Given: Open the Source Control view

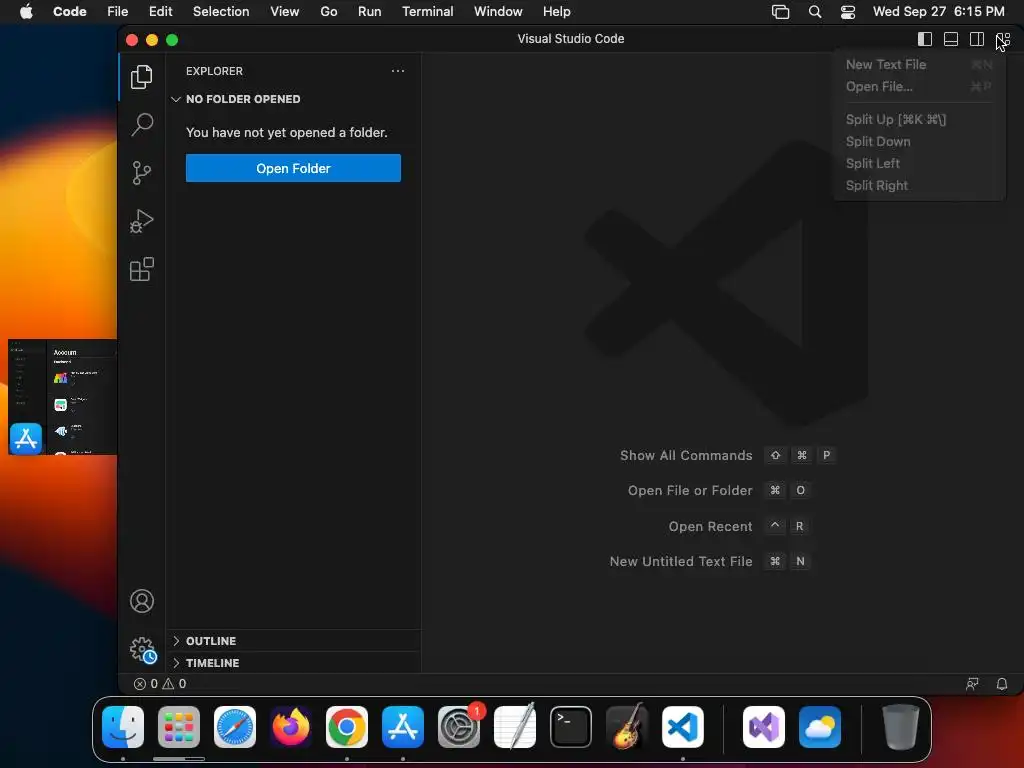Looking at the screenshot, I should coord(142,173).
